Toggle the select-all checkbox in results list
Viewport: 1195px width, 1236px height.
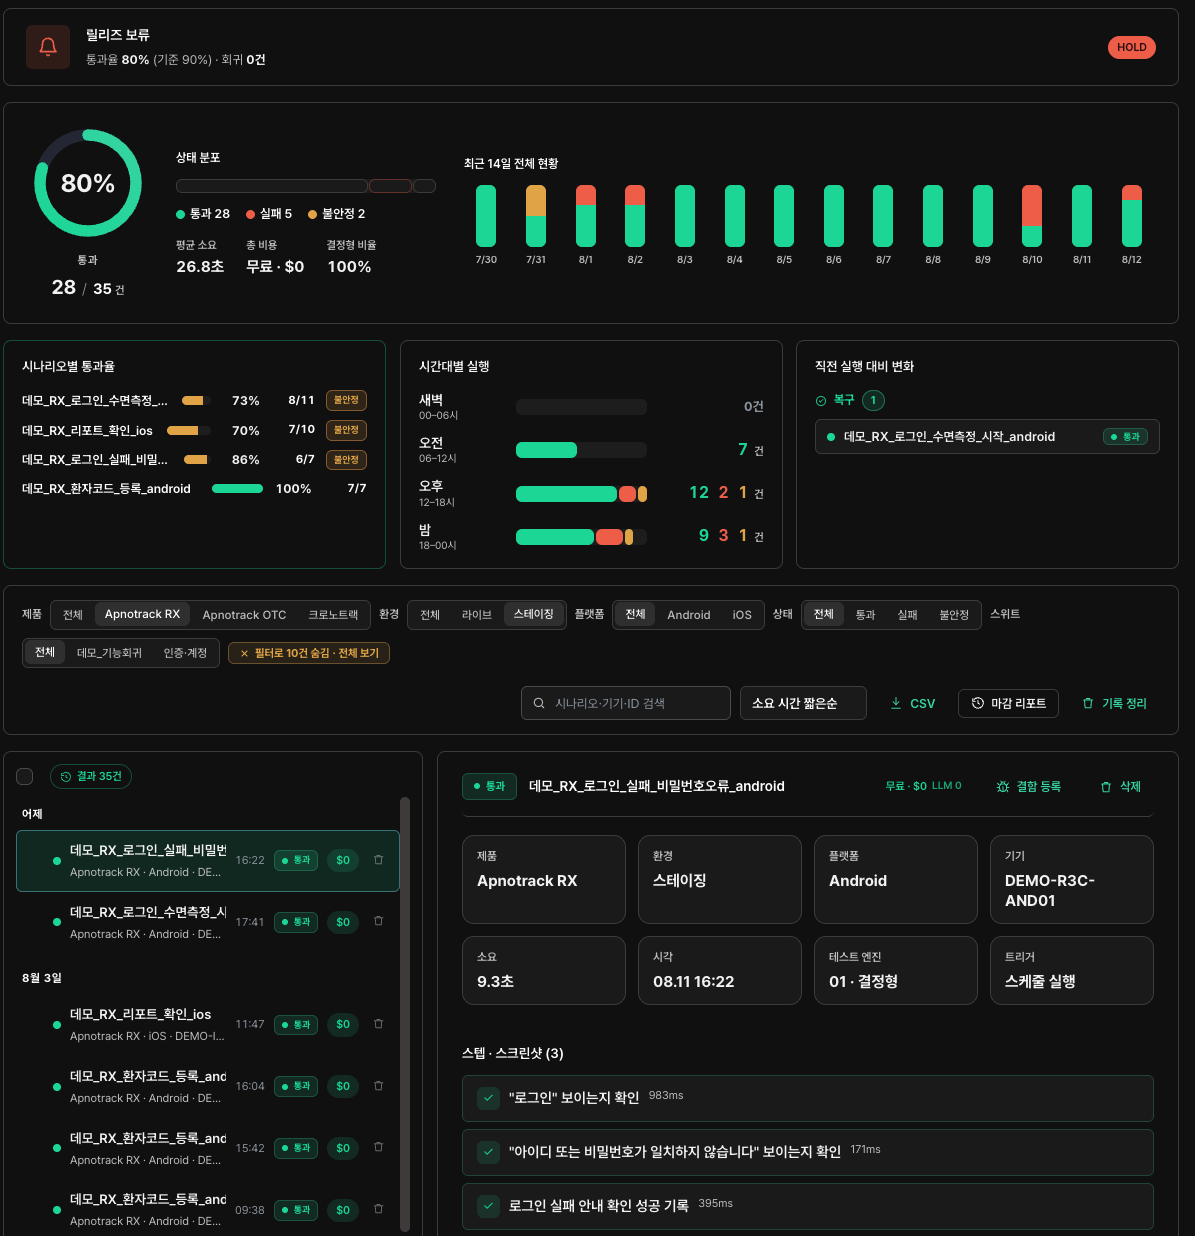point(25,776)
